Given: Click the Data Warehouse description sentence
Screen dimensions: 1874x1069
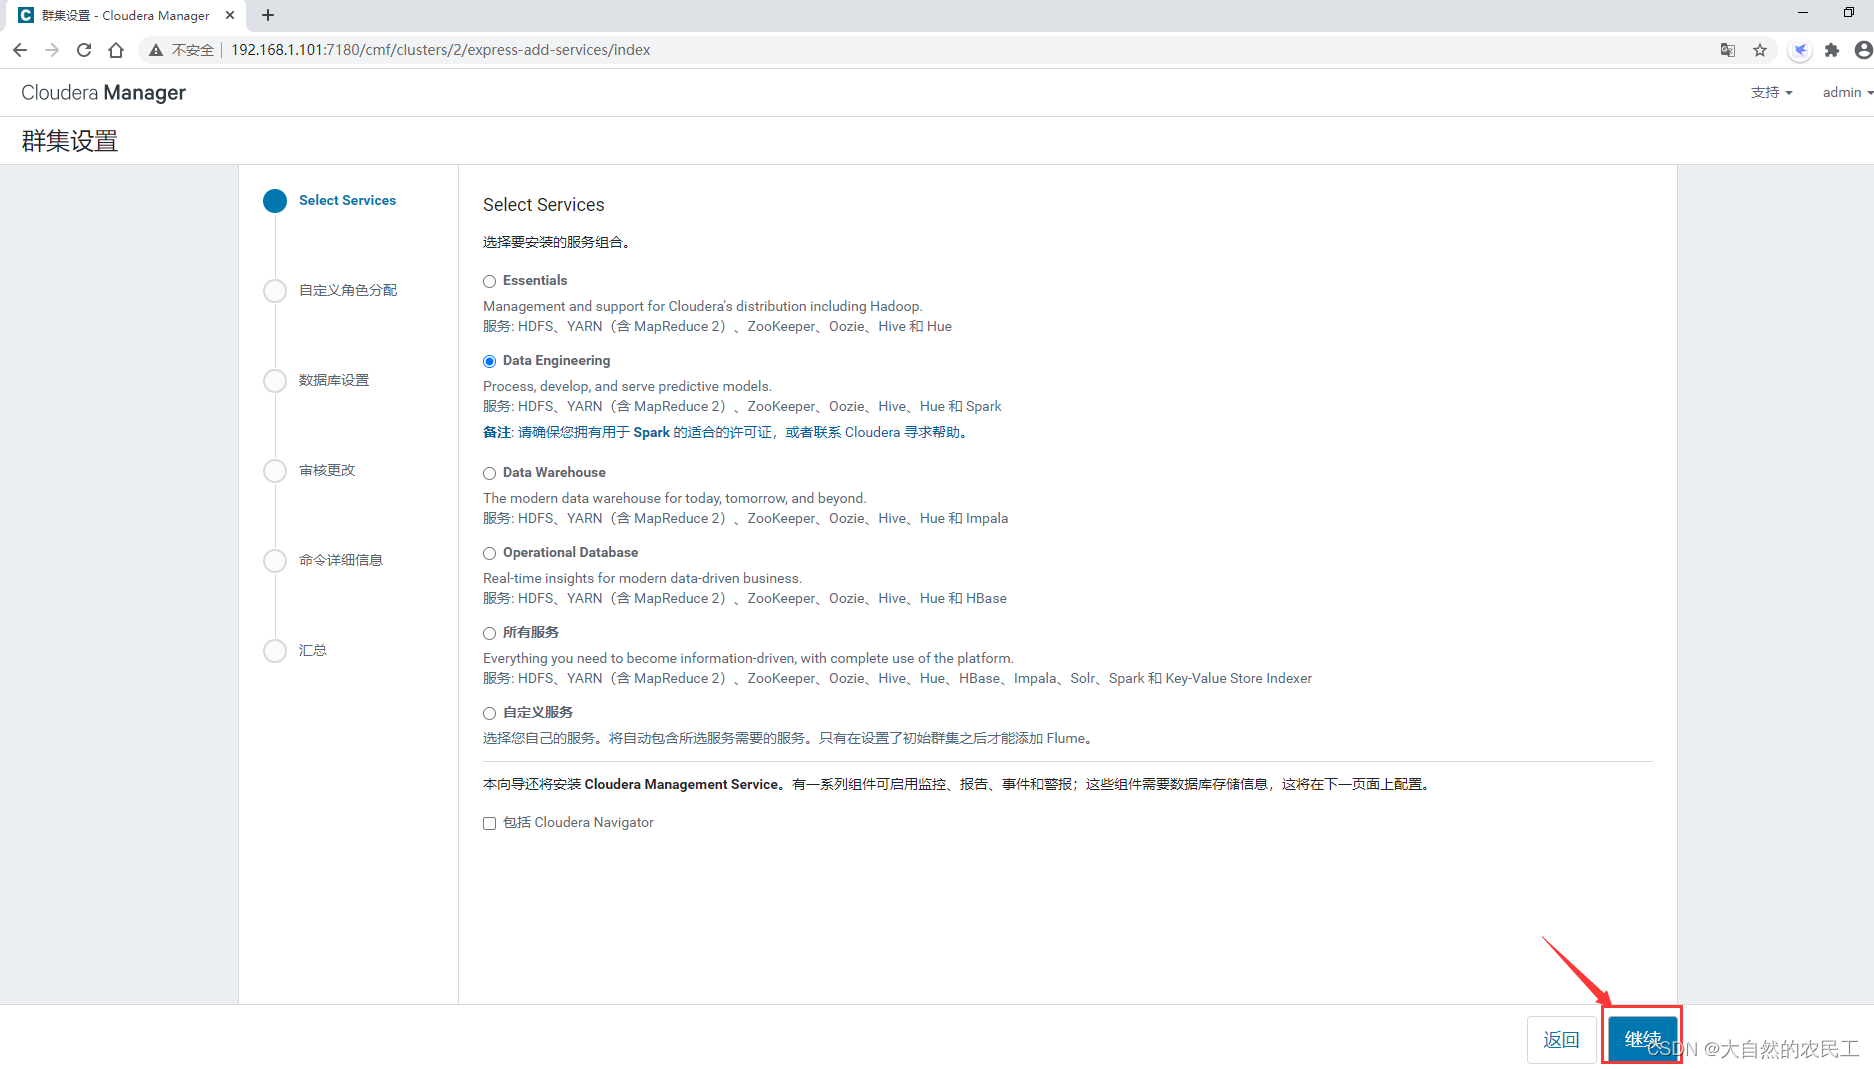Looking at the screenshot, I should pos(675,498).
